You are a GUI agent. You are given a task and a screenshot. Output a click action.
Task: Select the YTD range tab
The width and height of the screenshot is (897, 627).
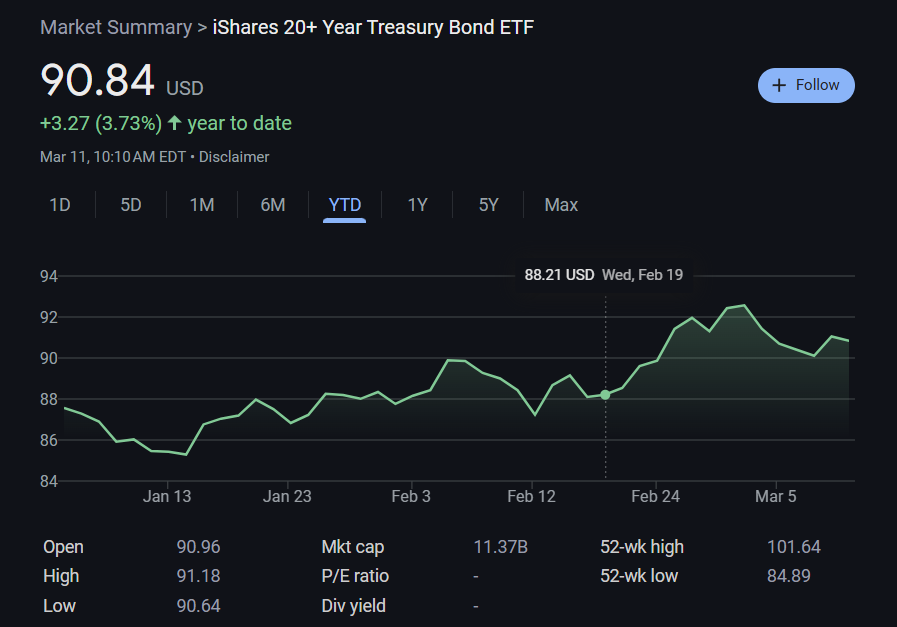click(x=345, y=205)
